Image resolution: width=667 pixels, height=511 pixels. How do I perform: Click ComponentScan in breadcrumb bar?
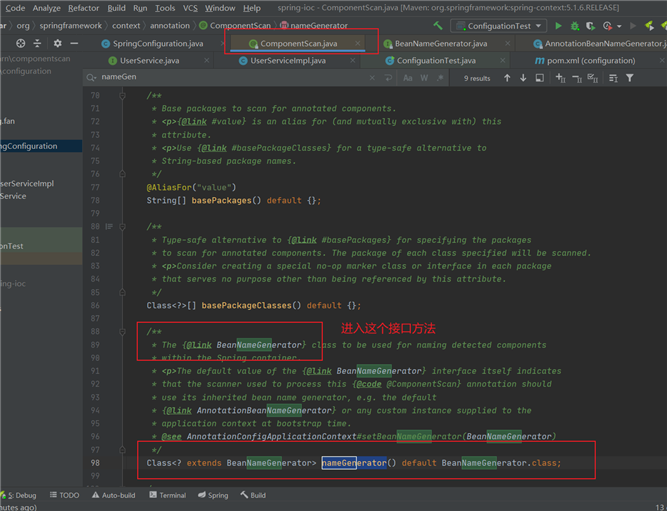coord(235,26)
